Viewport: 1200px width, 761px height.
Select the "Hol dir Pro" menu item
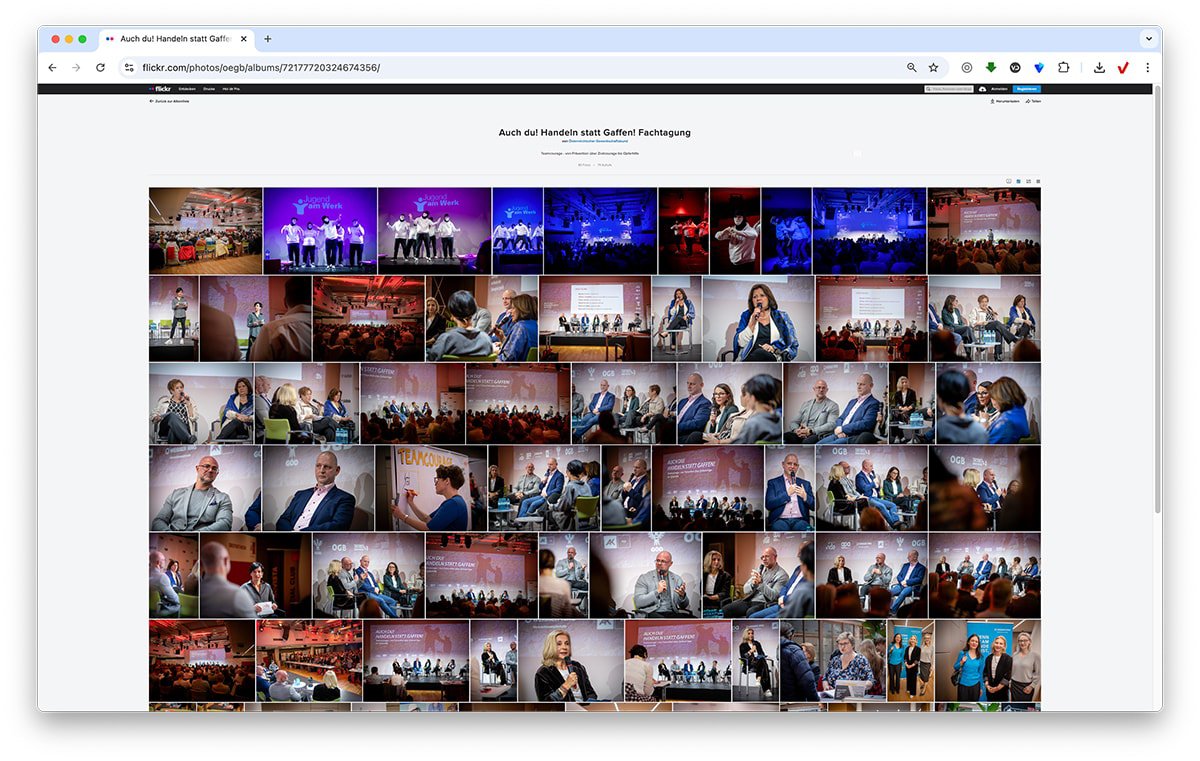coord(231,89)
